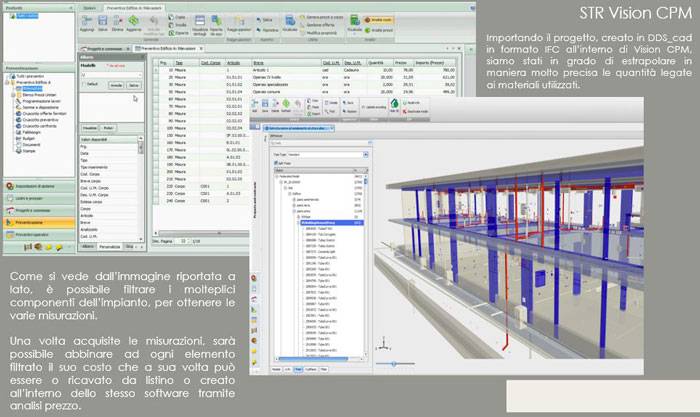Select the Albero tab at the panel bottom
700x417 pixels.
pos(88,246)
